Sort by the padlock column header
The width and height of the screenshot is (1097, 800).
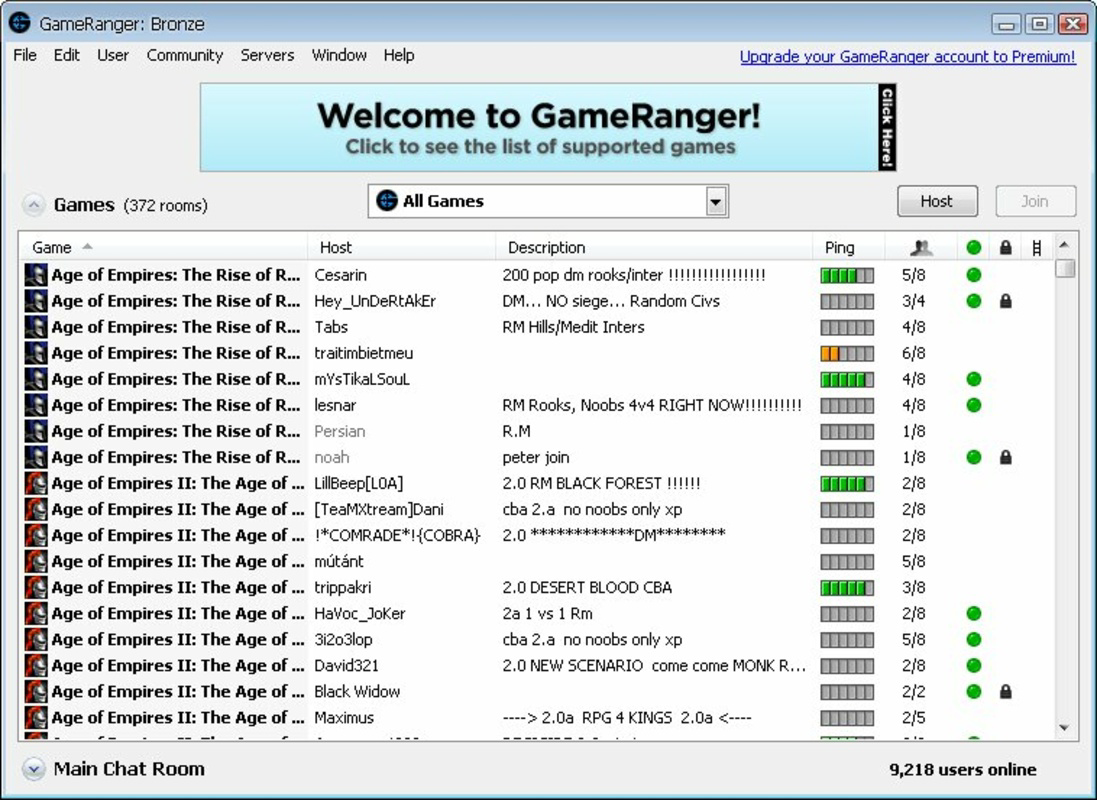coord(1005,247)
